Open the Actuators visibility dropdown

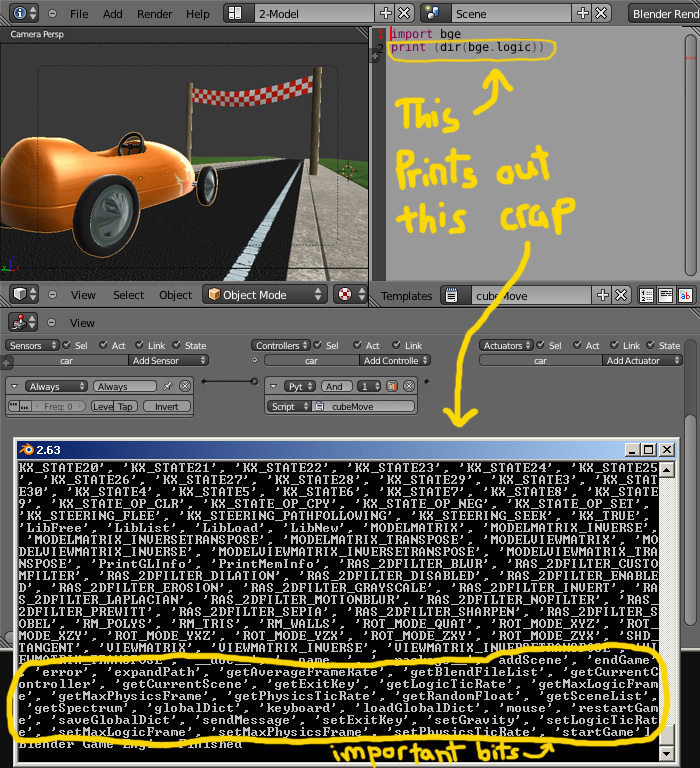(x=506, y=345)
